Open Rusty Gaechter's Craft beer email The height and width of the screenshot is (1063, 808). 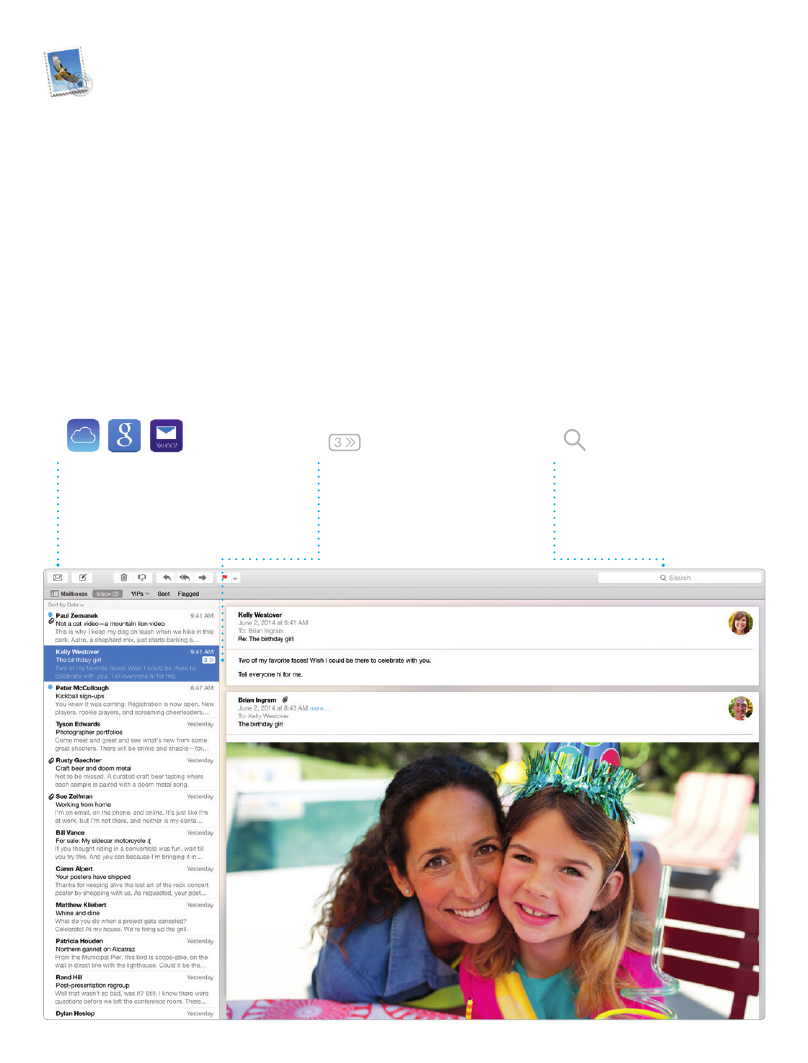[x=132, y=772]
